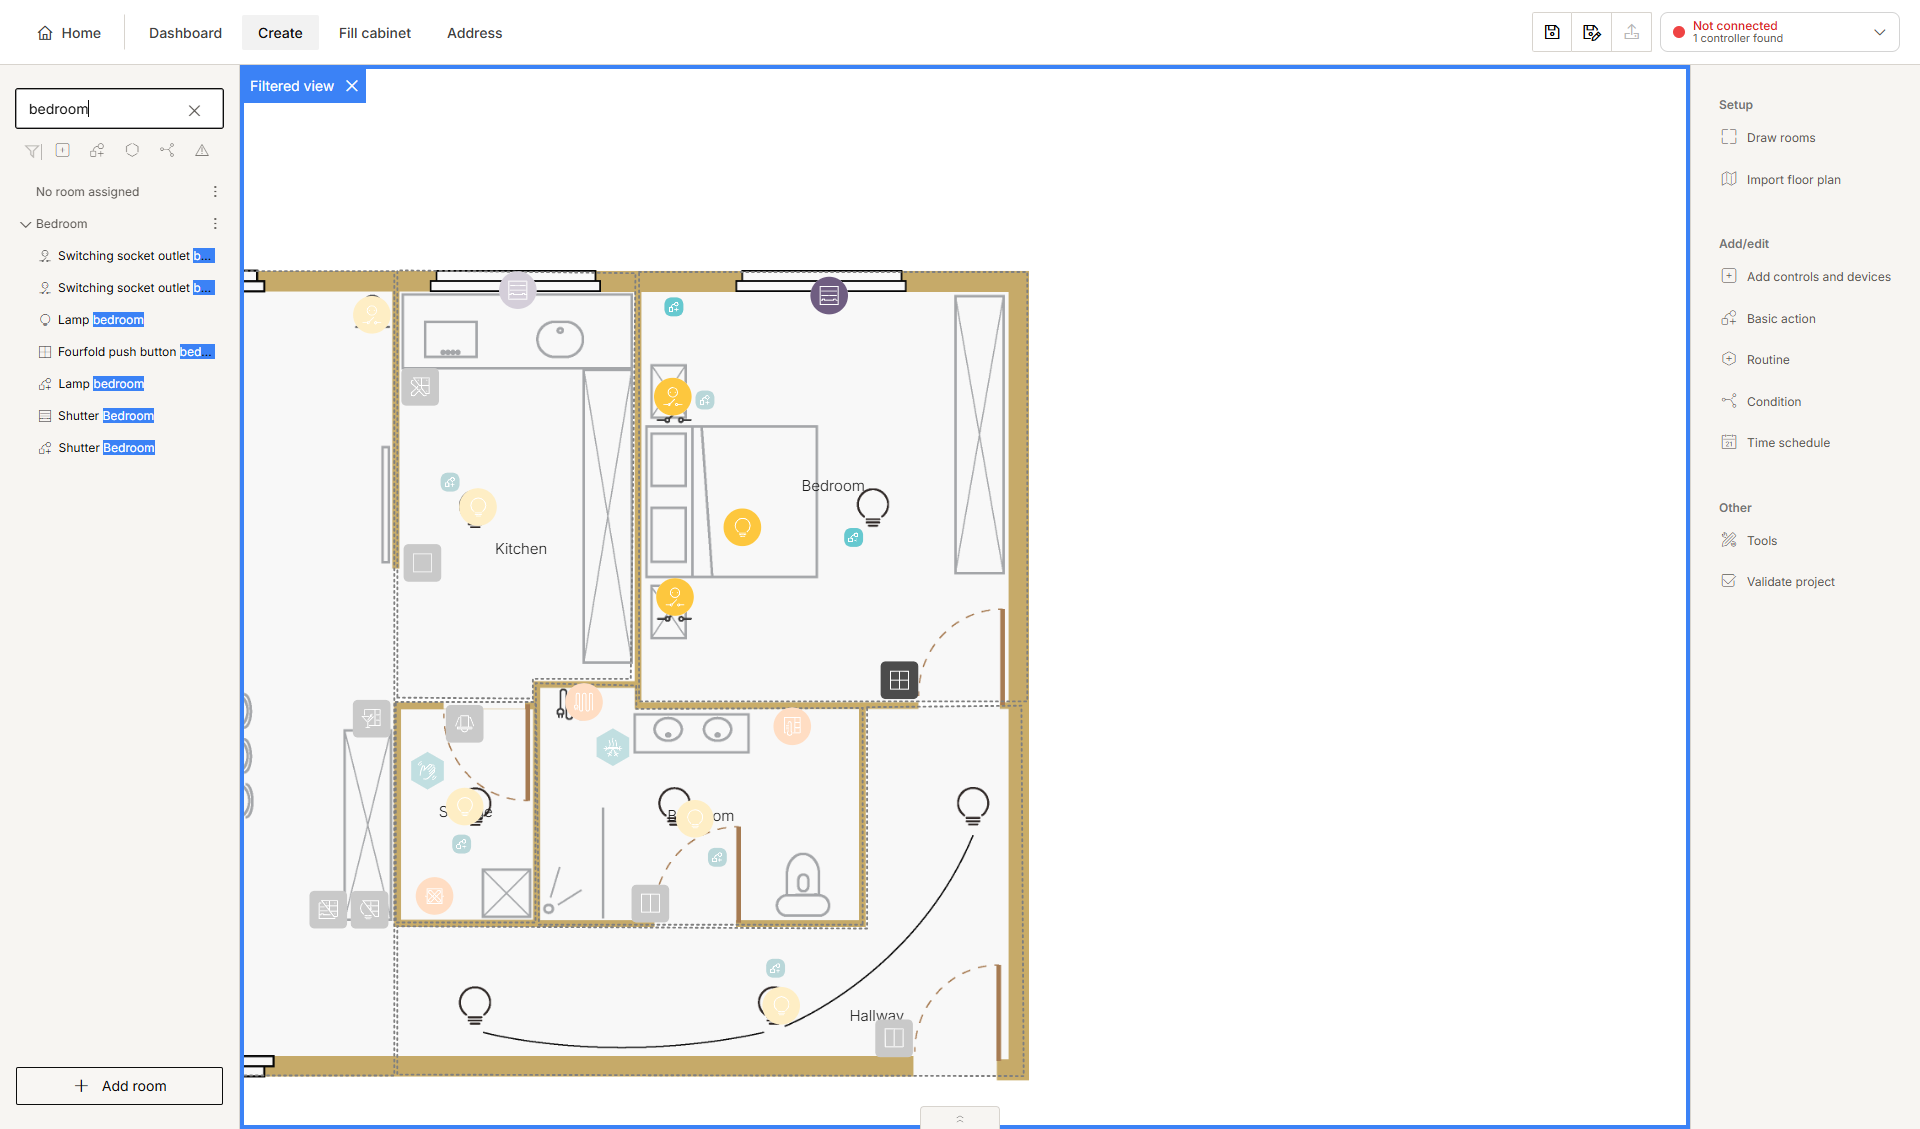Save the project with the floppy disk icon
Viewport: 1920px width, 1129px height.
tap(1552, 32)
